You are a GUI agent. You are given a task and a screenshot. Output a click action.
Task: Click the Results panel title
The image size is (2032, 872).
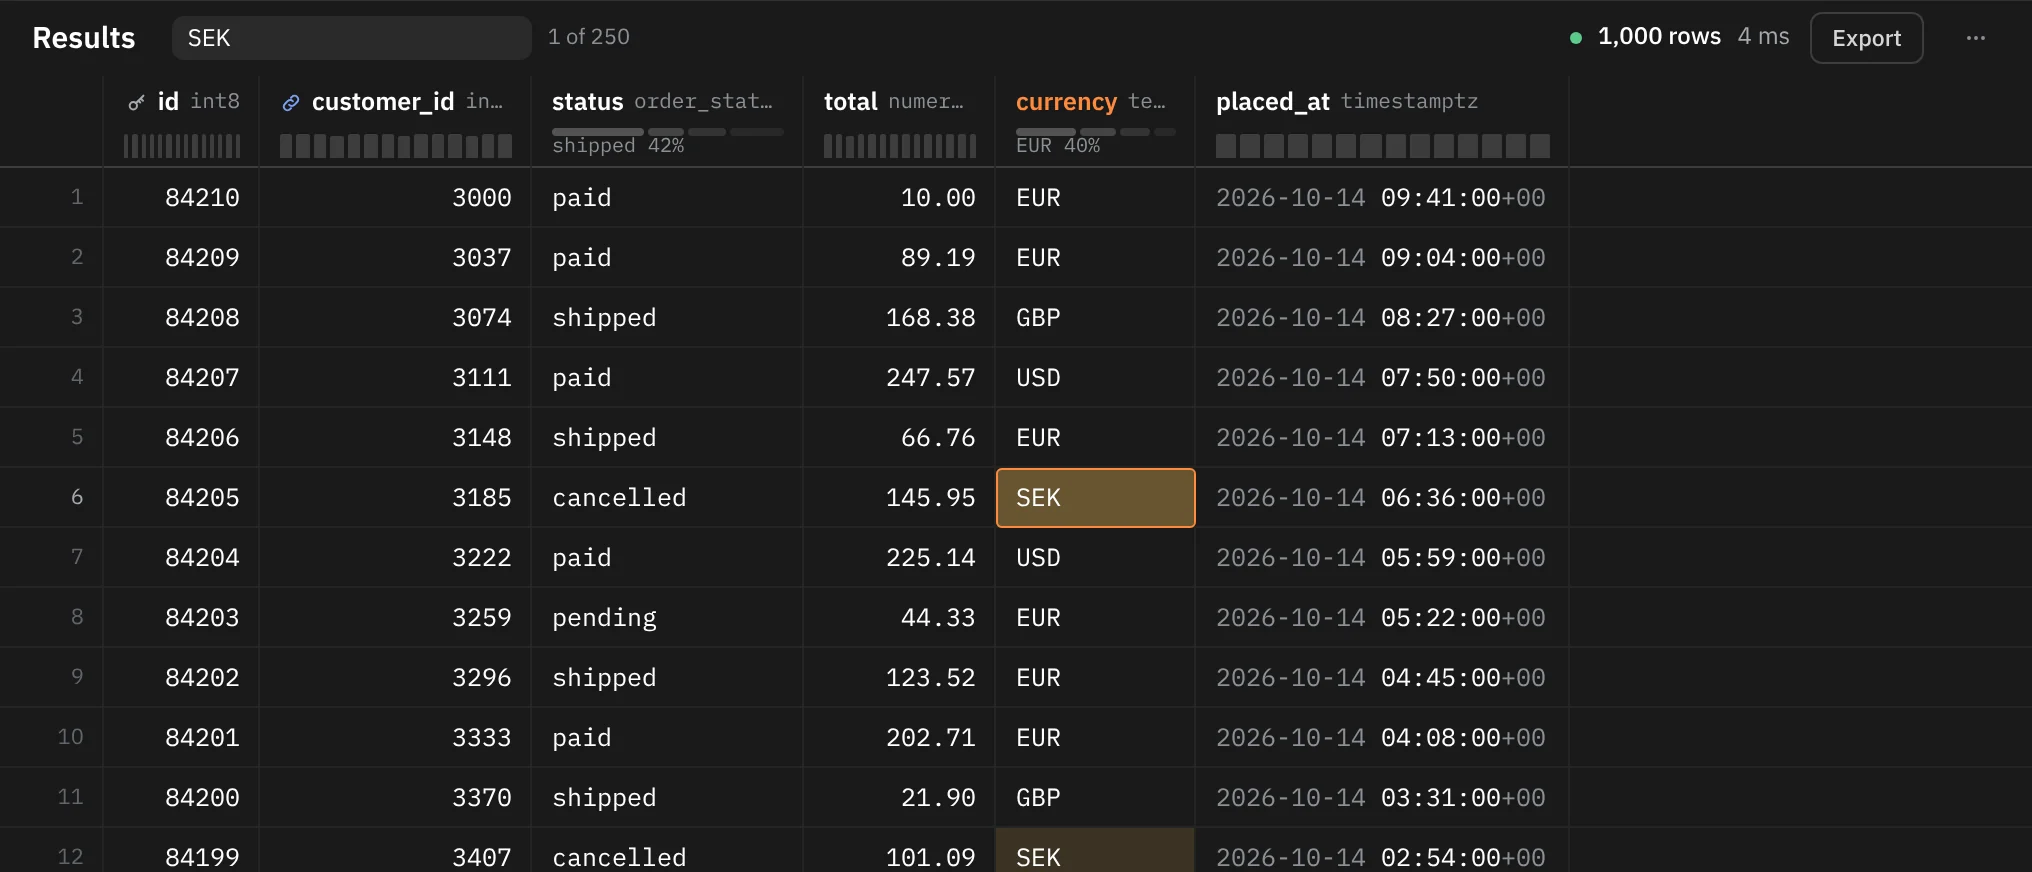84,38
